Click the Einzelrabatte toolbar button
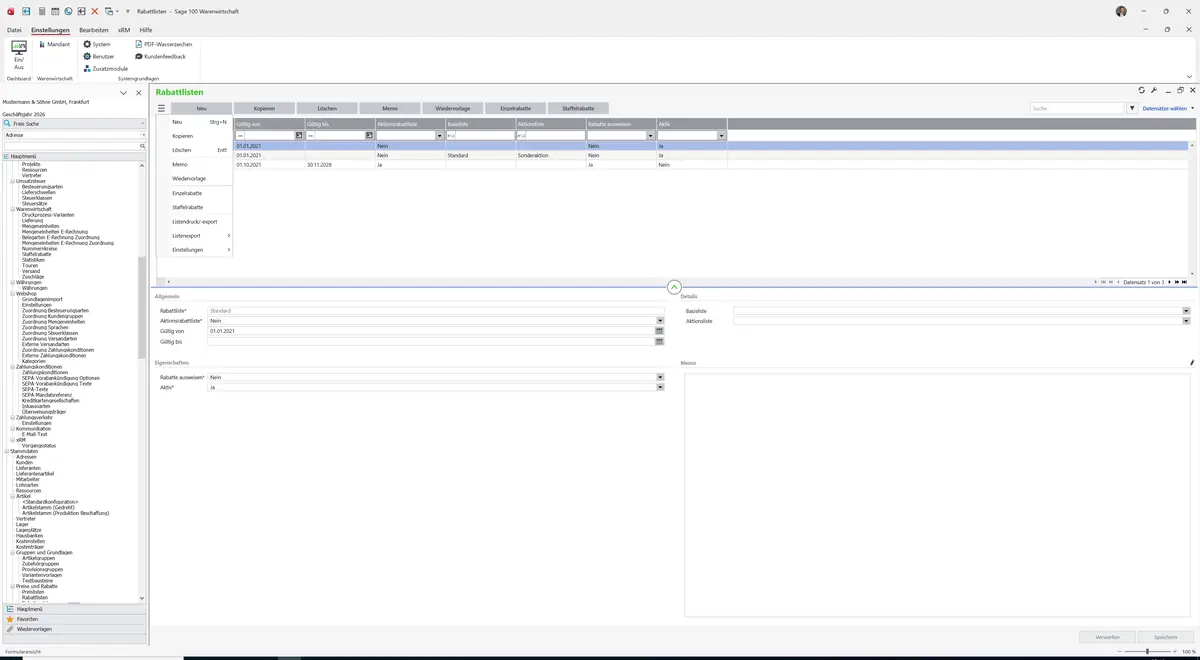 click(515, 108)
